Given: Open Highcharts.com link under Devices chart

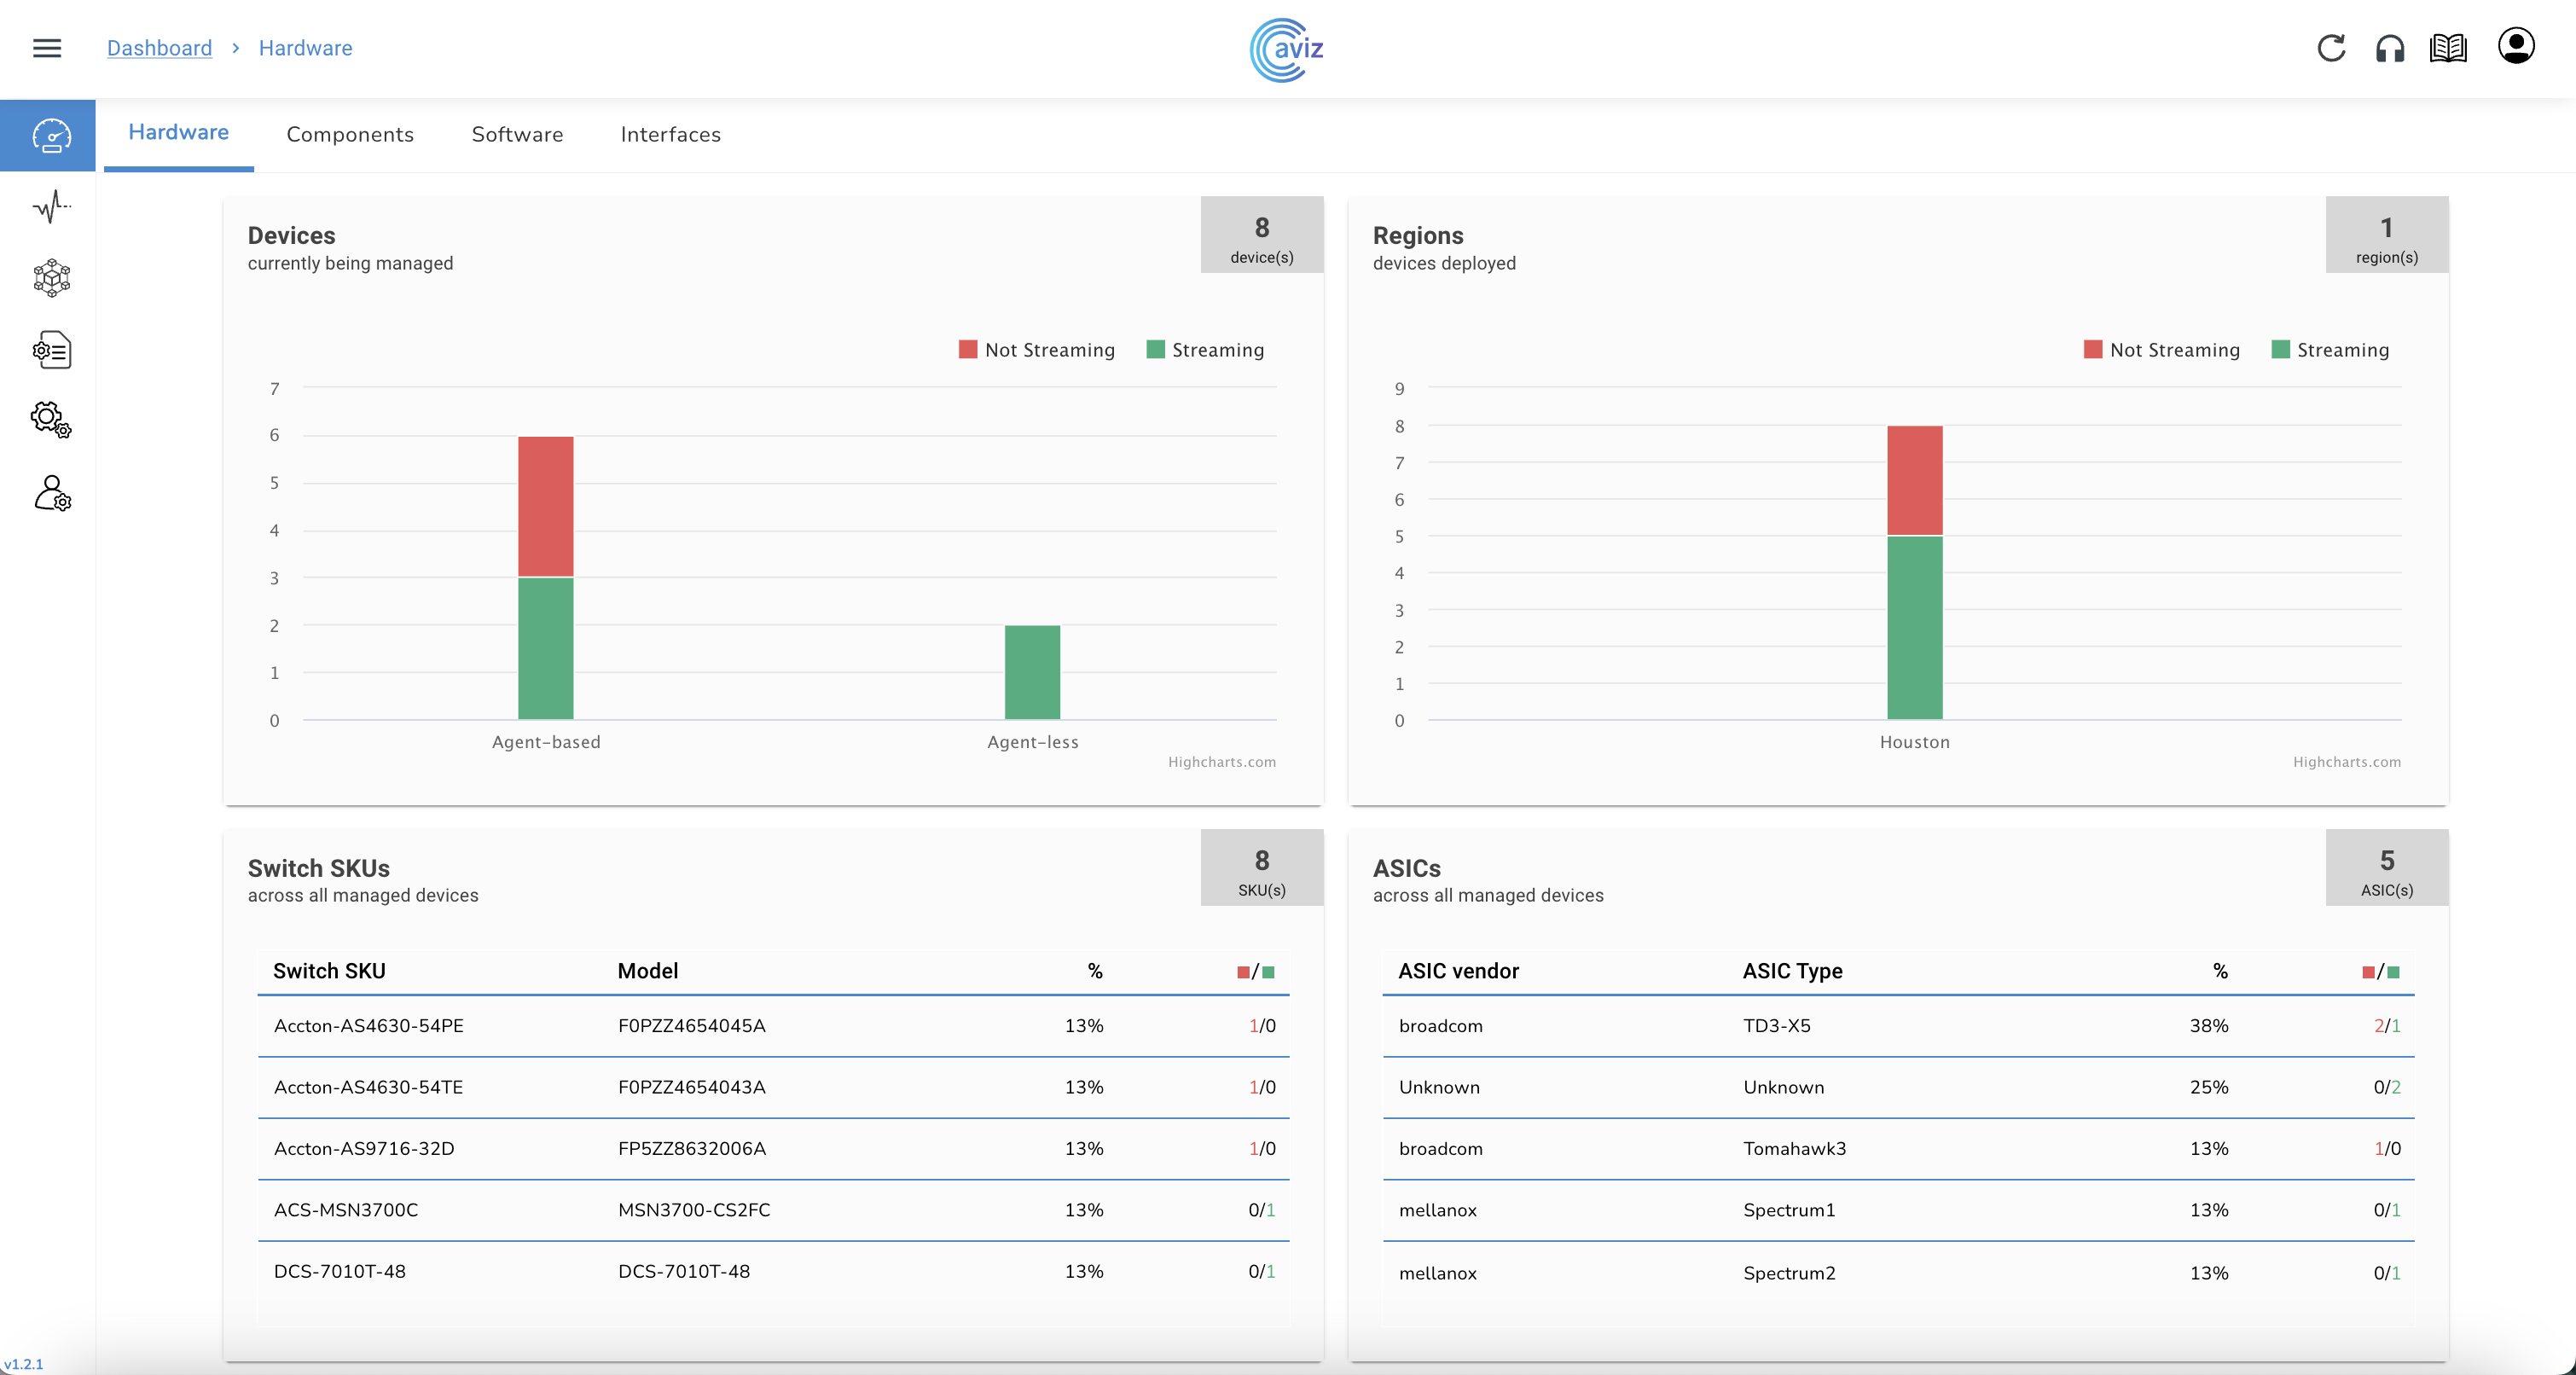Looking at the screenshot, I should (1221, 762).
